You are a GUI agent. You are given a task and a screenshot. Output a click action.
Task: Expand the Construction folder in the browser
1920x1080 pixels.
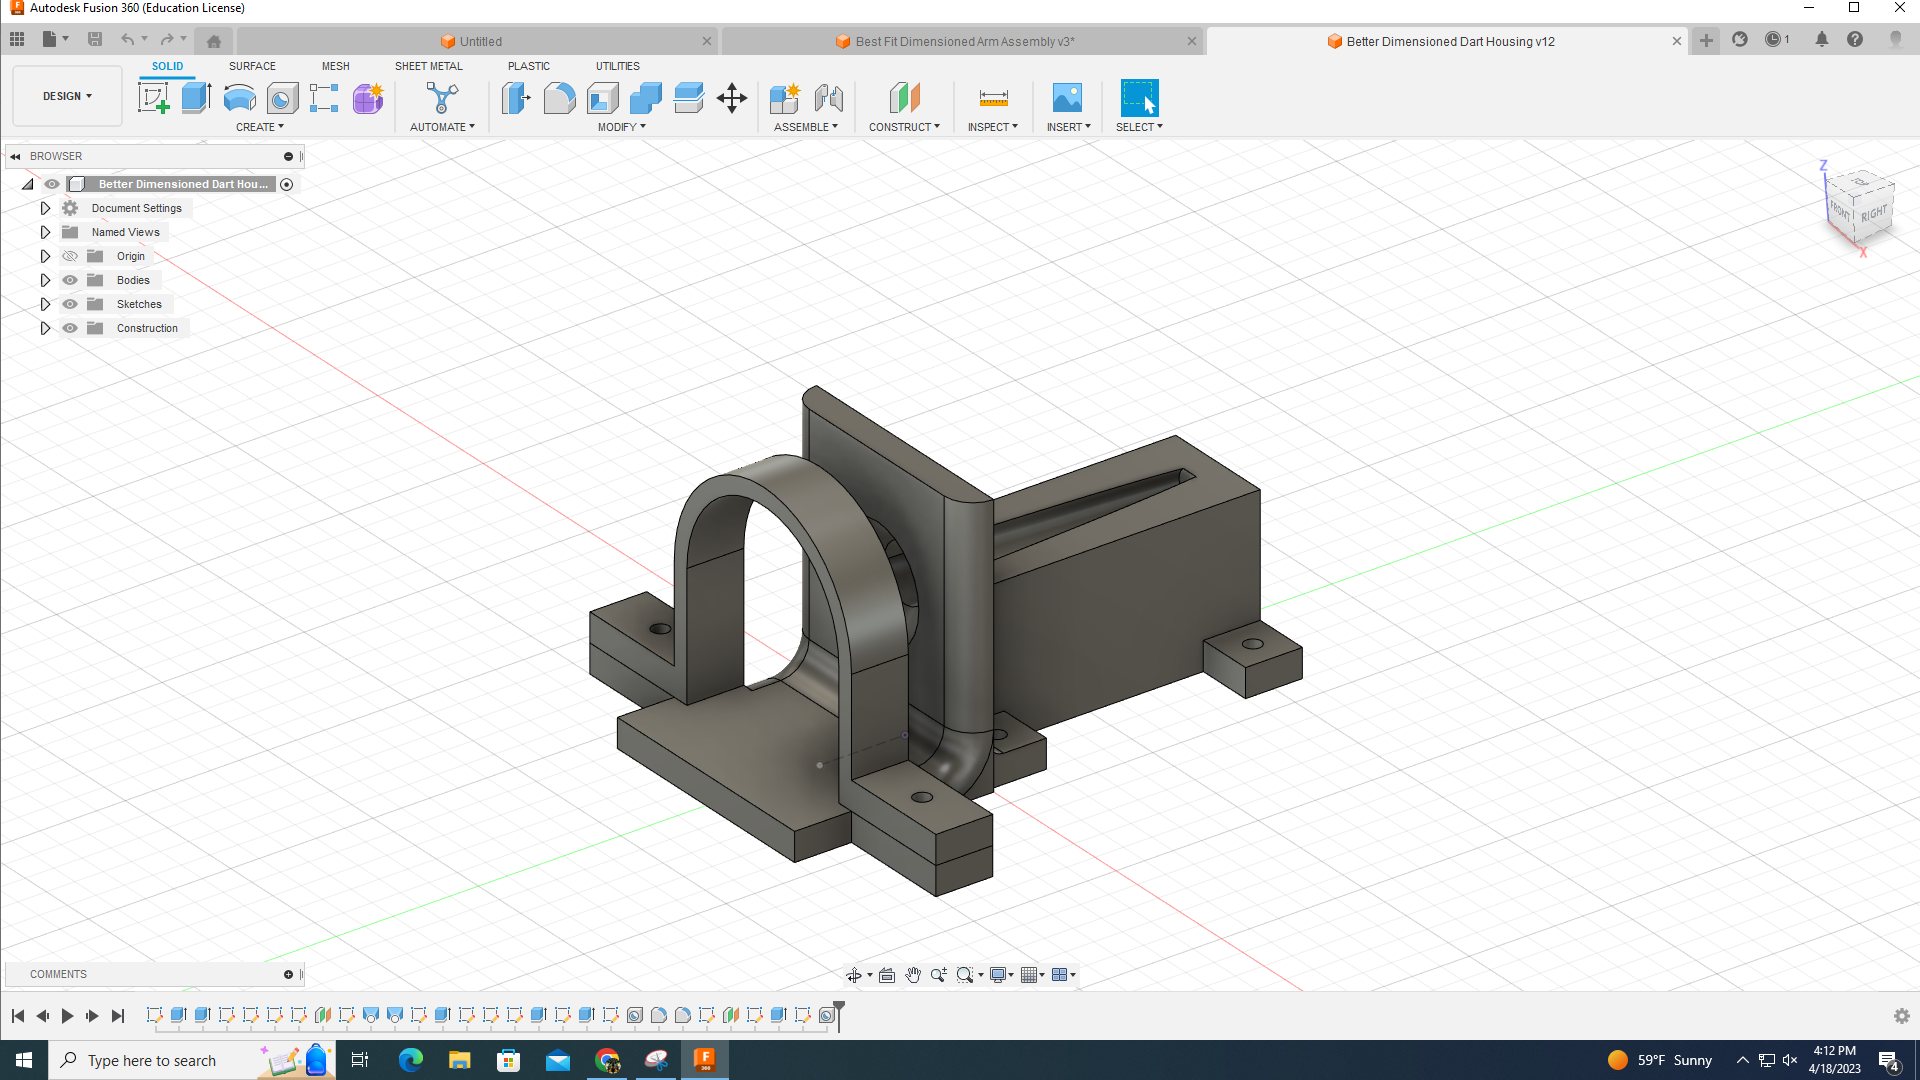click(x=45, y=328)
